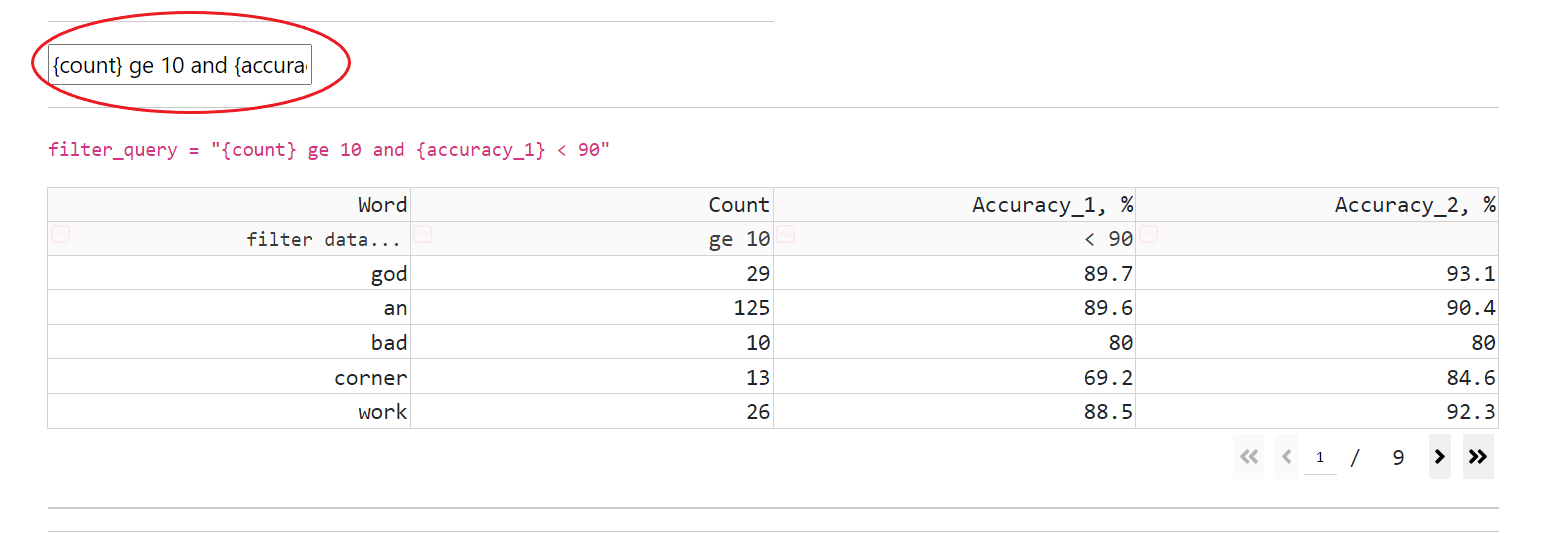Go to the next table page
The image size is (1554, 533).
pyautogui.click(x=1439, y=457)
